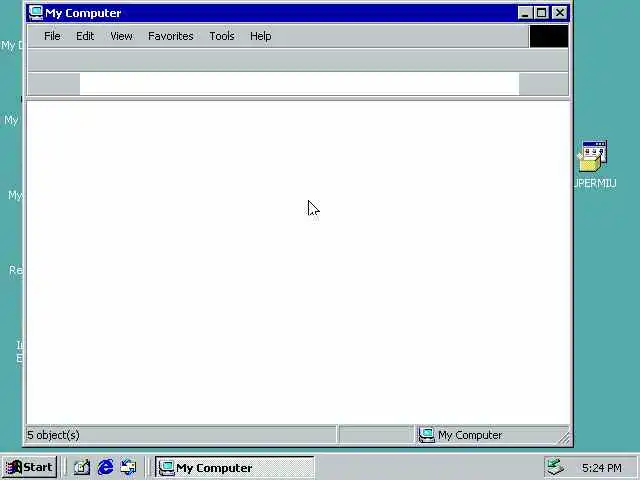Open the Tools menu
Screen dimensions: 640x480
click(222, 36)
